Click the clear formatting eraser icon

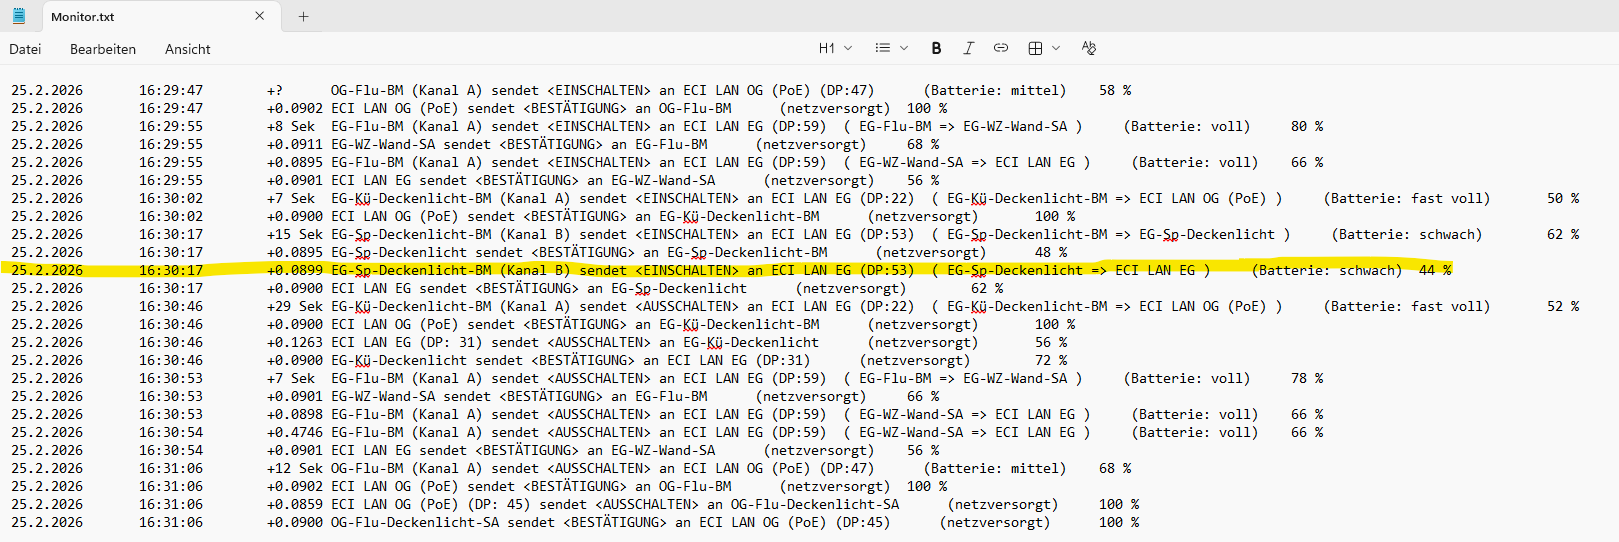[x=1089, y=48]
